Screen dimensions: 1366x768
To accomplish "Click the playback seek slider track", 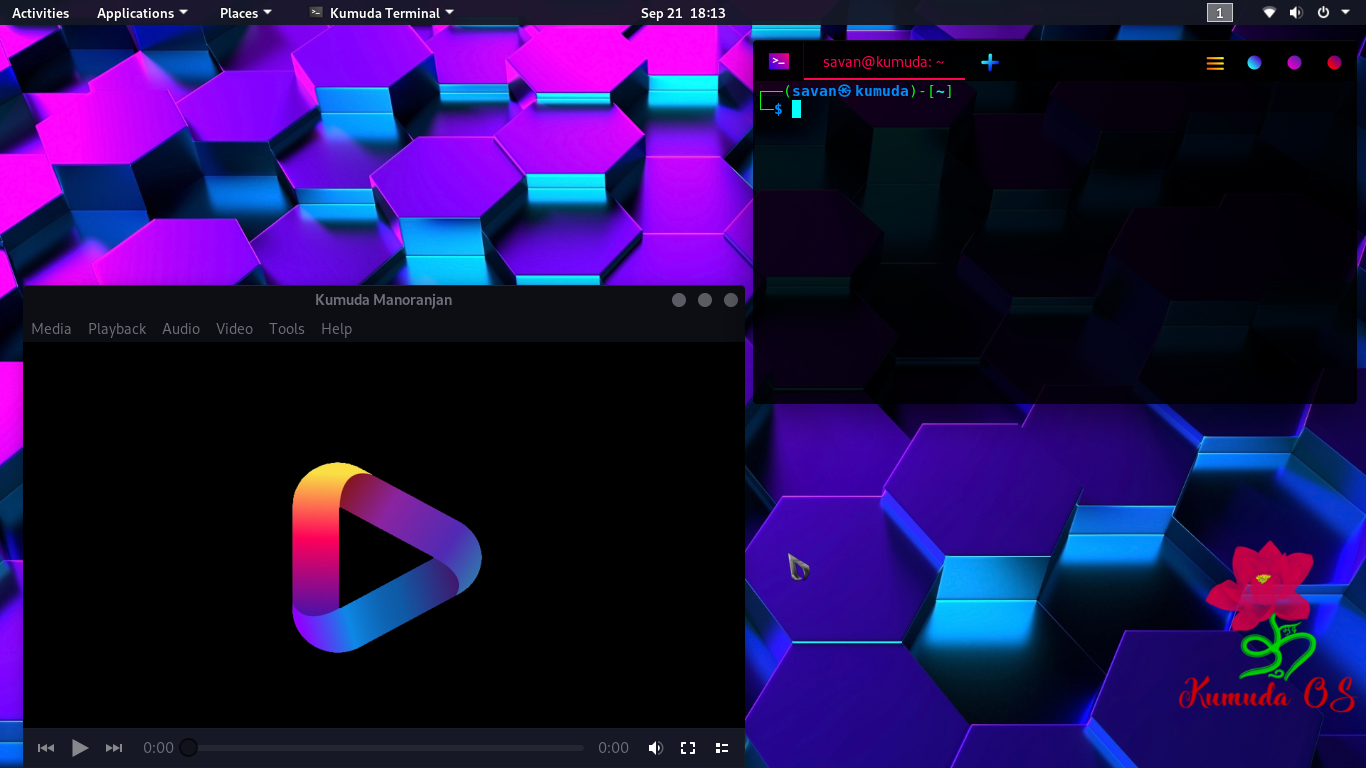I will point(385,748).
